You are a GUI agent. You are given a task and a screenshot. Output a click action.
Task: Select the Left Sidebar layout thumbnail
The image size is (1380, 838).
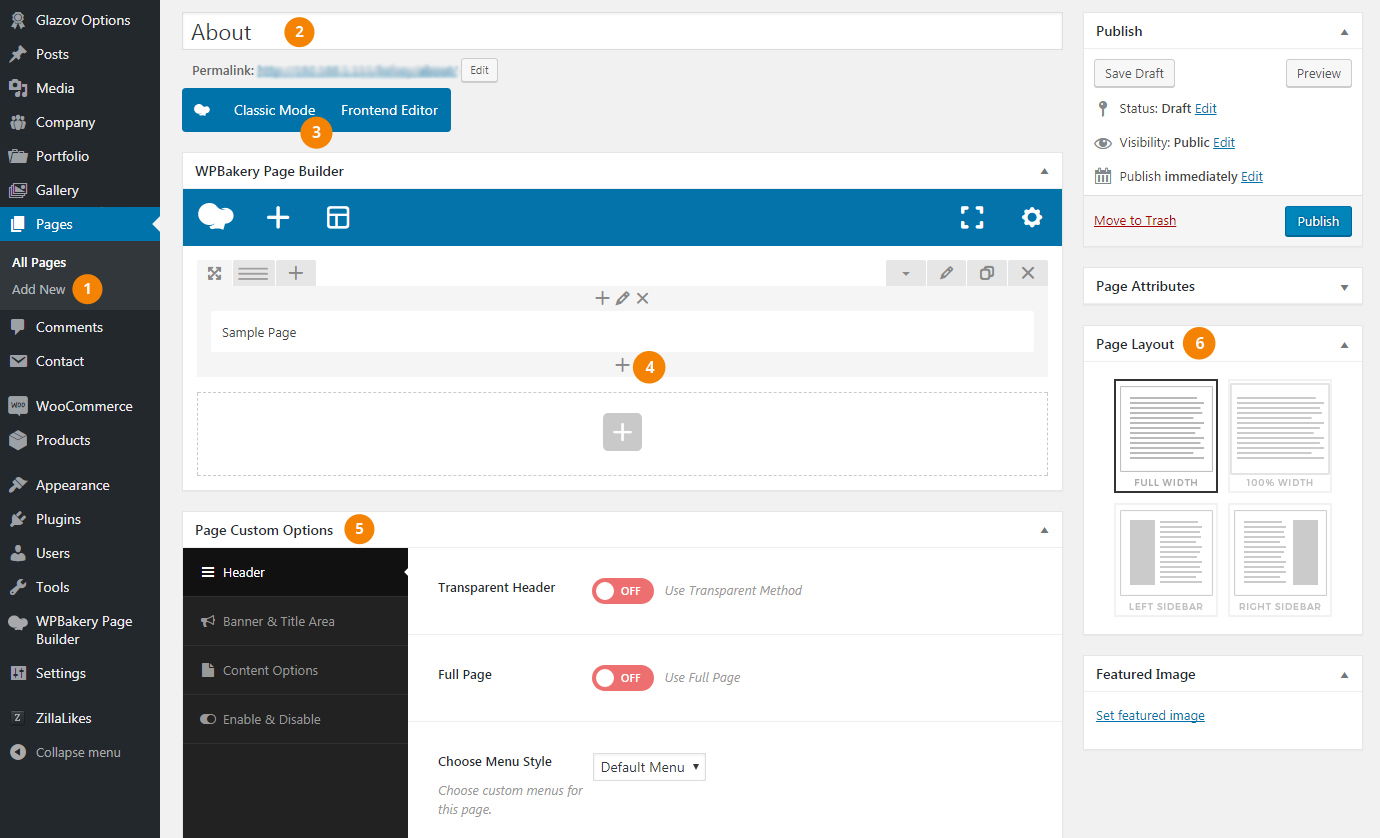coord(1165,558)
